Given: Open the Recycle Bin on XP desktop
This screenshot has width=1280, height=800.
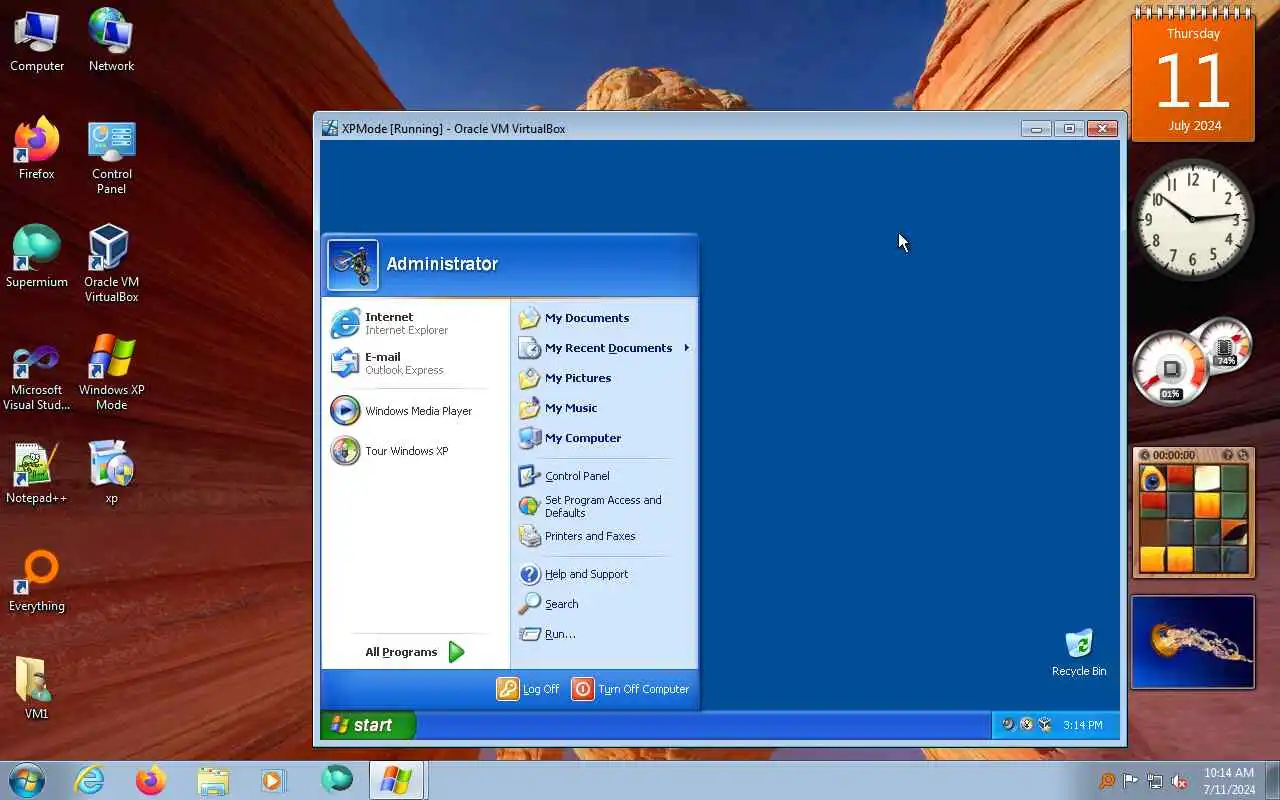Looking at the screenshot, I should point(1079,653).
